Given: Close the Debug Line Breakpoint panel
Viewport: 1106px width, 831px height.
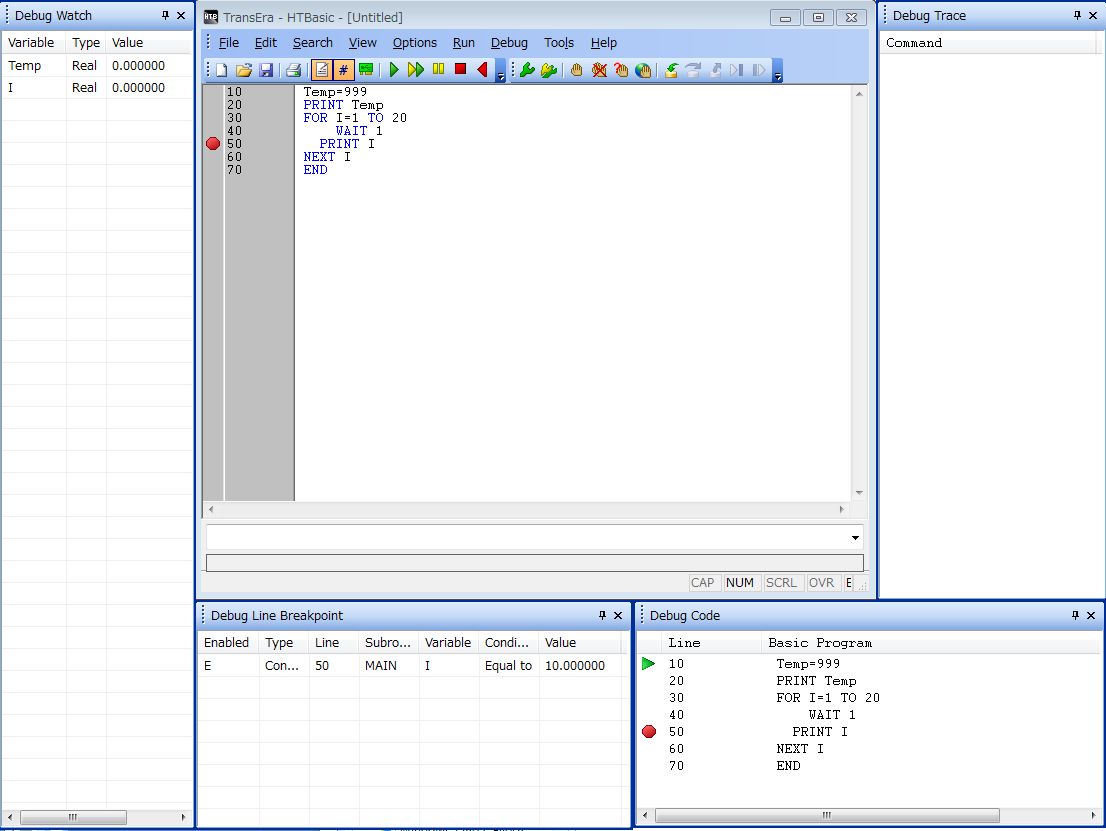Looking at the screenshot, I should click(618, 615).
